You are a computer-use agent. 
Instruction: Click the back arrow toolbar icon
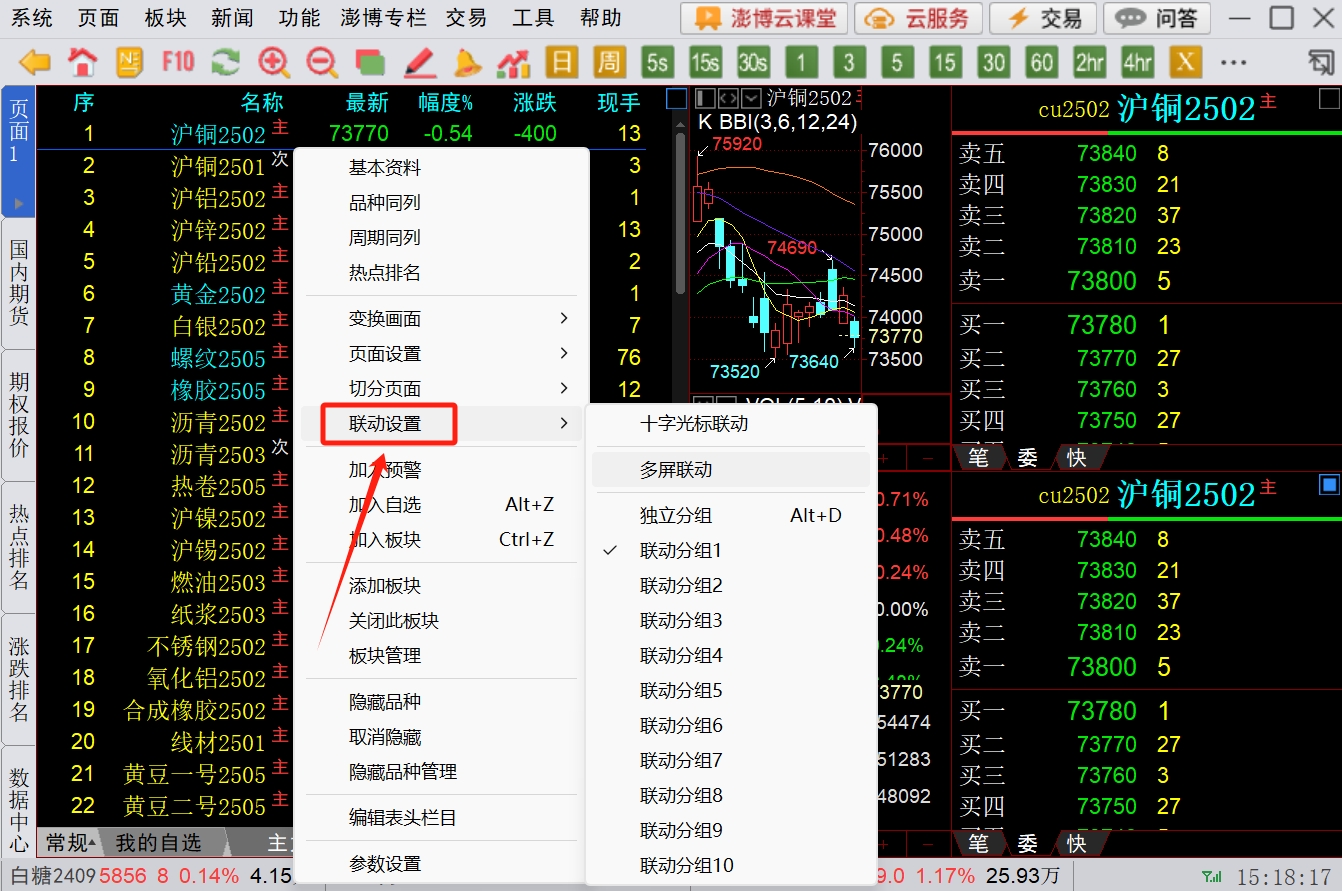point(35,63)
